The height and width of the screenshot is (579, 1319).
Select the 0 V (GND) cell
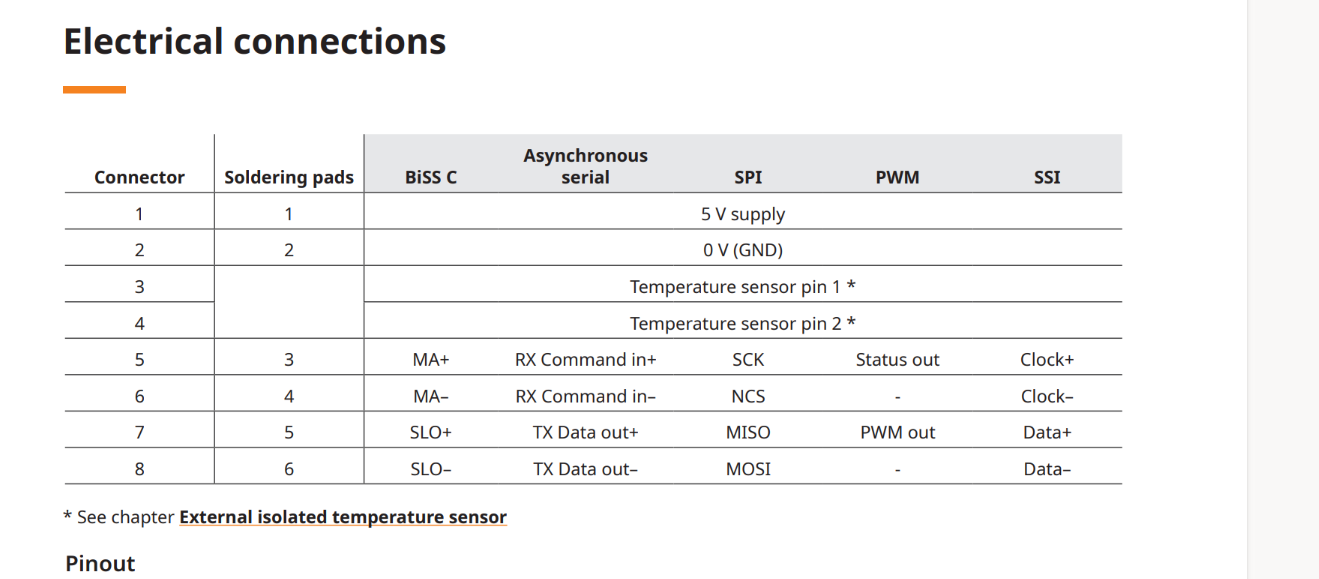coord(743,250)
